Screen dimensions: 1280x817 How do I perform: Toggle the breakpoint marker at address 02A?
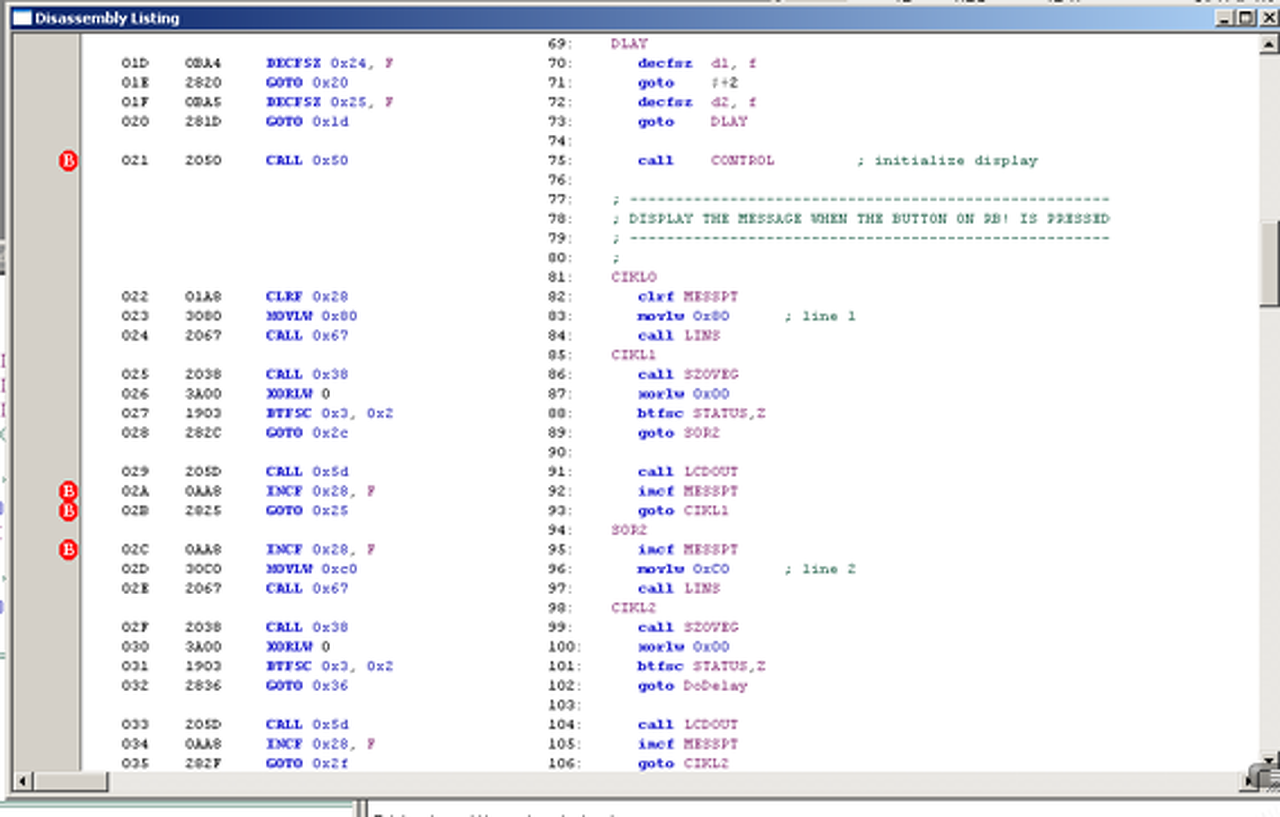tap(68, 491)
